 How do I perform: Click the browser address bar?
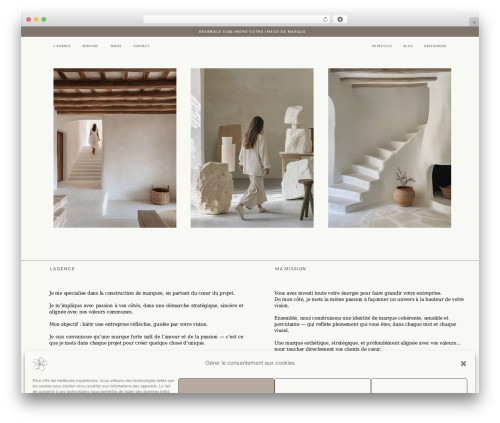pos(237,19)
